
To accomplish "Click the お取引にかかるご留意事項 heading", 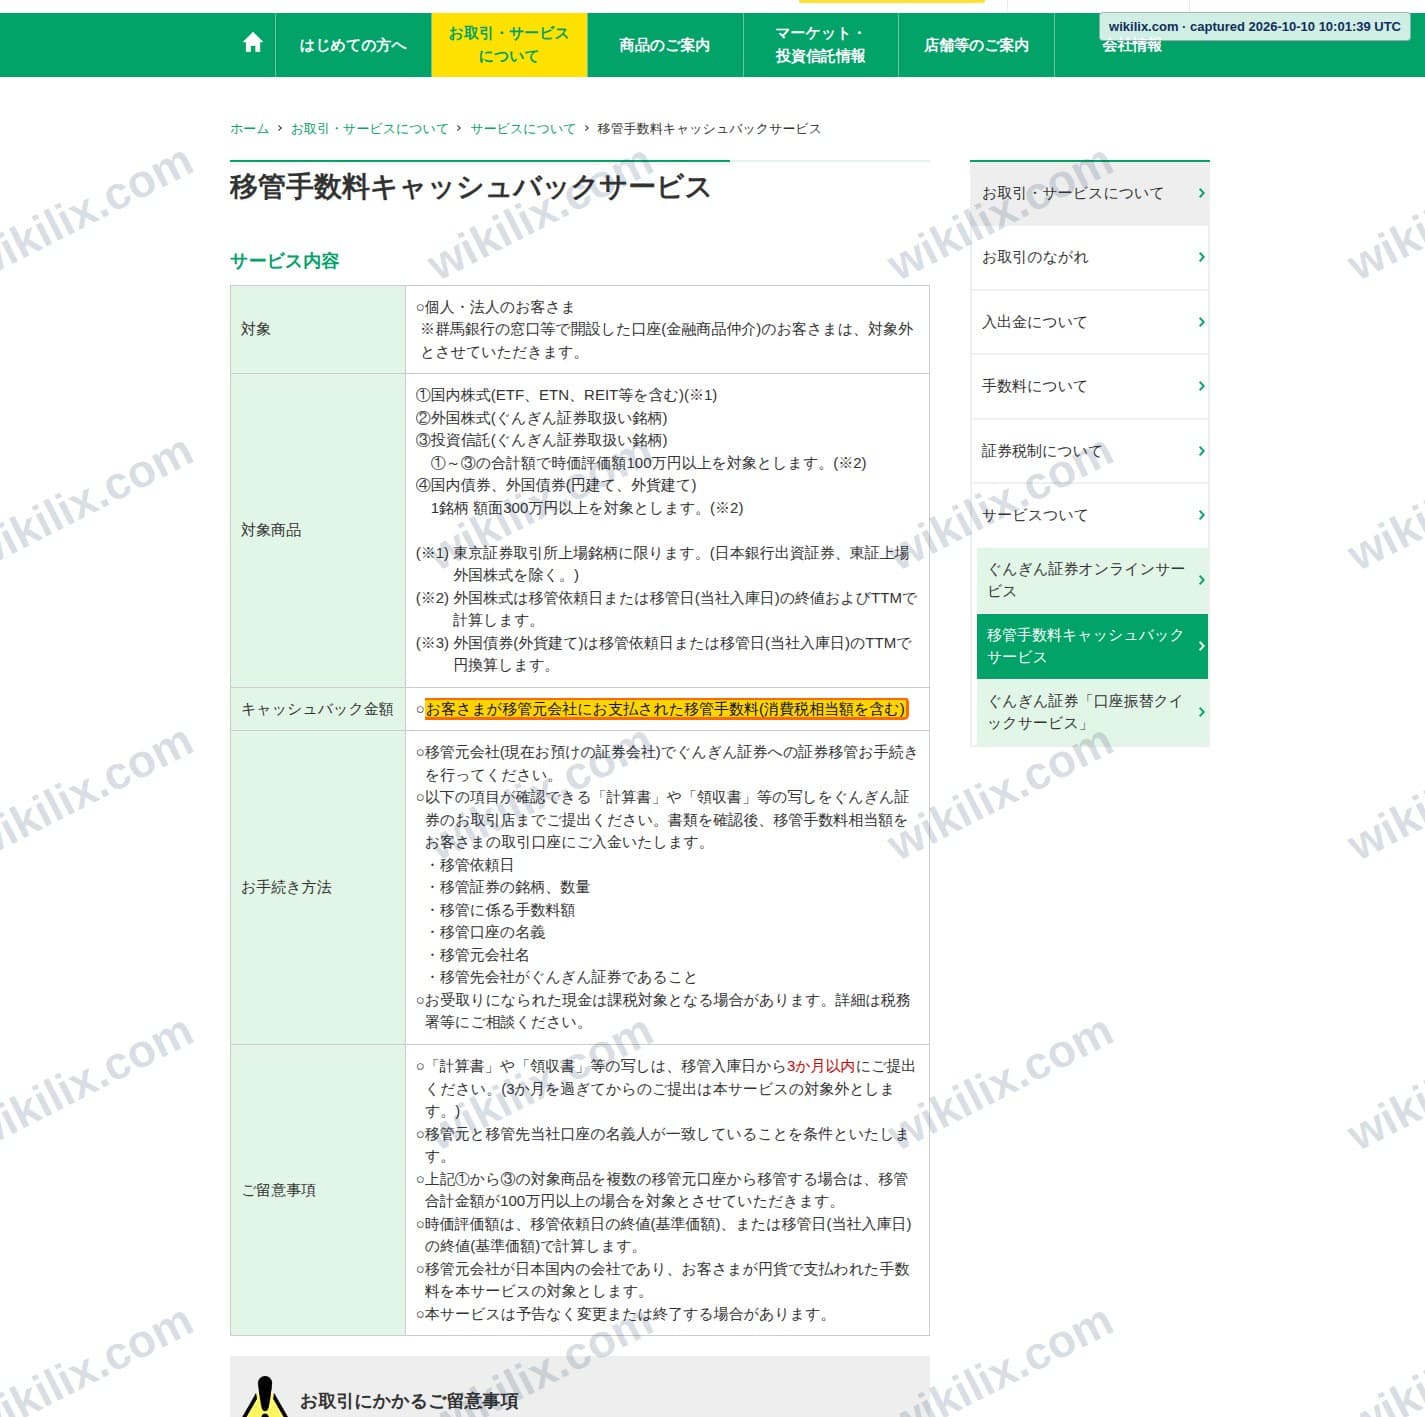I will pyautogui.click(x=409, y=1402).
